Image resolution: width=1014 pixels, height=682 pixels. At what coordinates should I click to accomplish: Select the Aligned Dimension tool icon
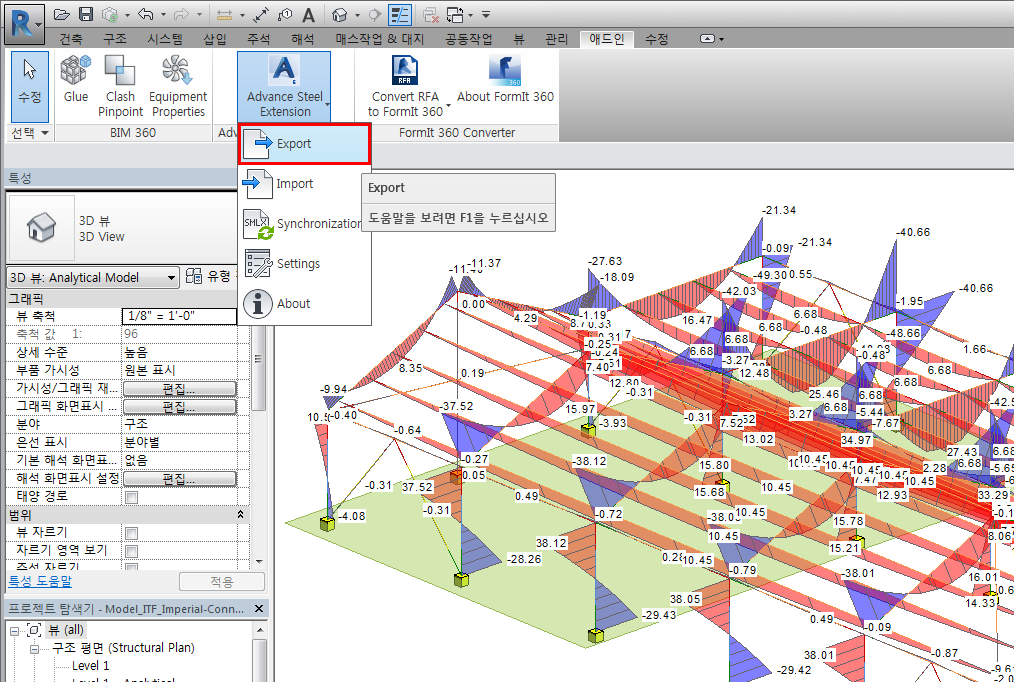tap(261, 14)
